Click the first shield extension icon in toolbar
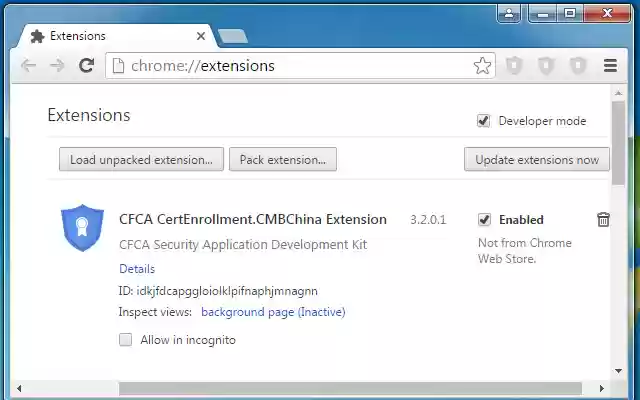This screenshot has width=640, height=400. click(x=514, y=65)
